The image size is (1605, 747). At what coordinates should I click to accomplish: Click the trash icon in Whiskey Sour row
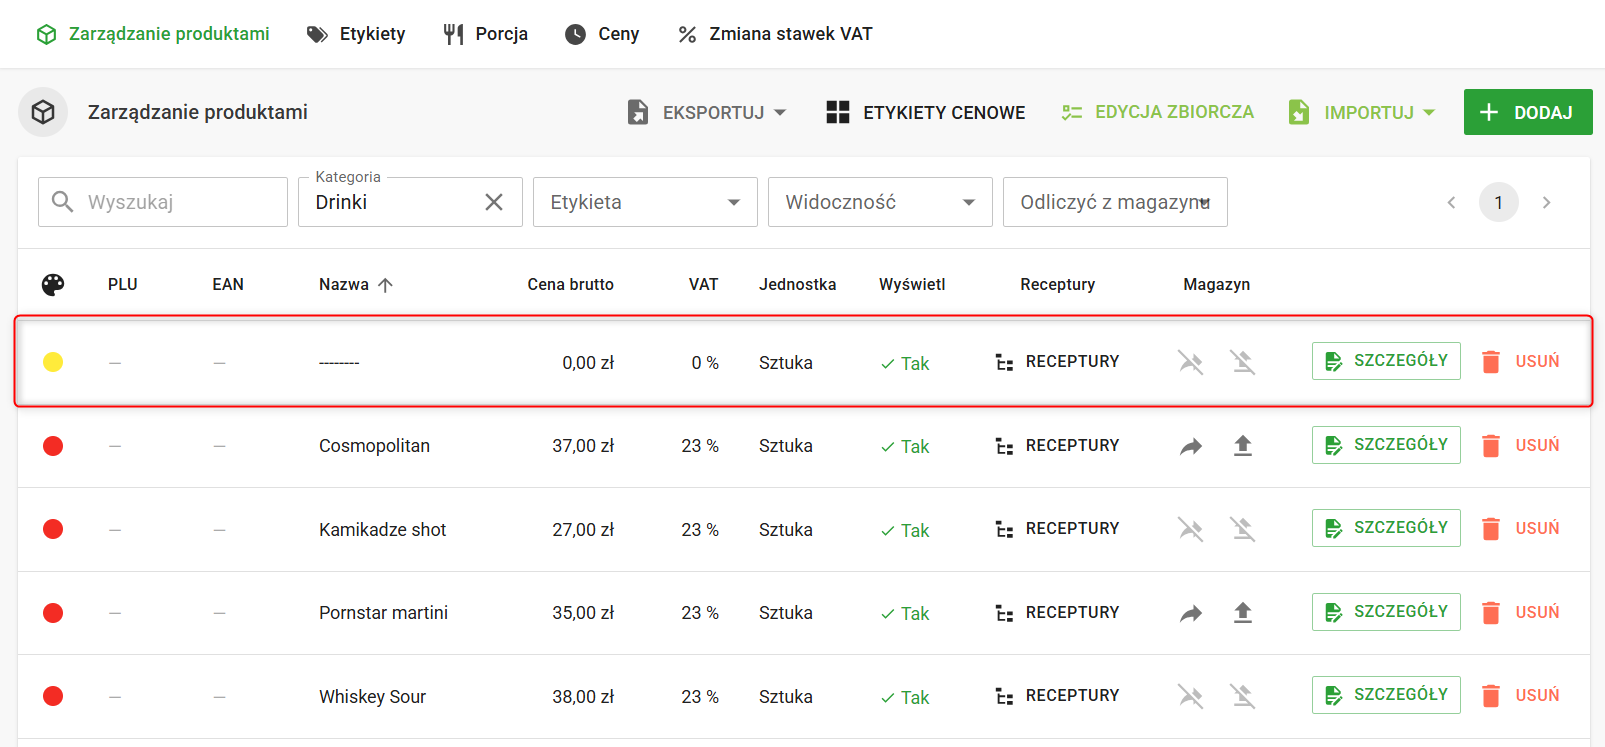[1490, 696]
